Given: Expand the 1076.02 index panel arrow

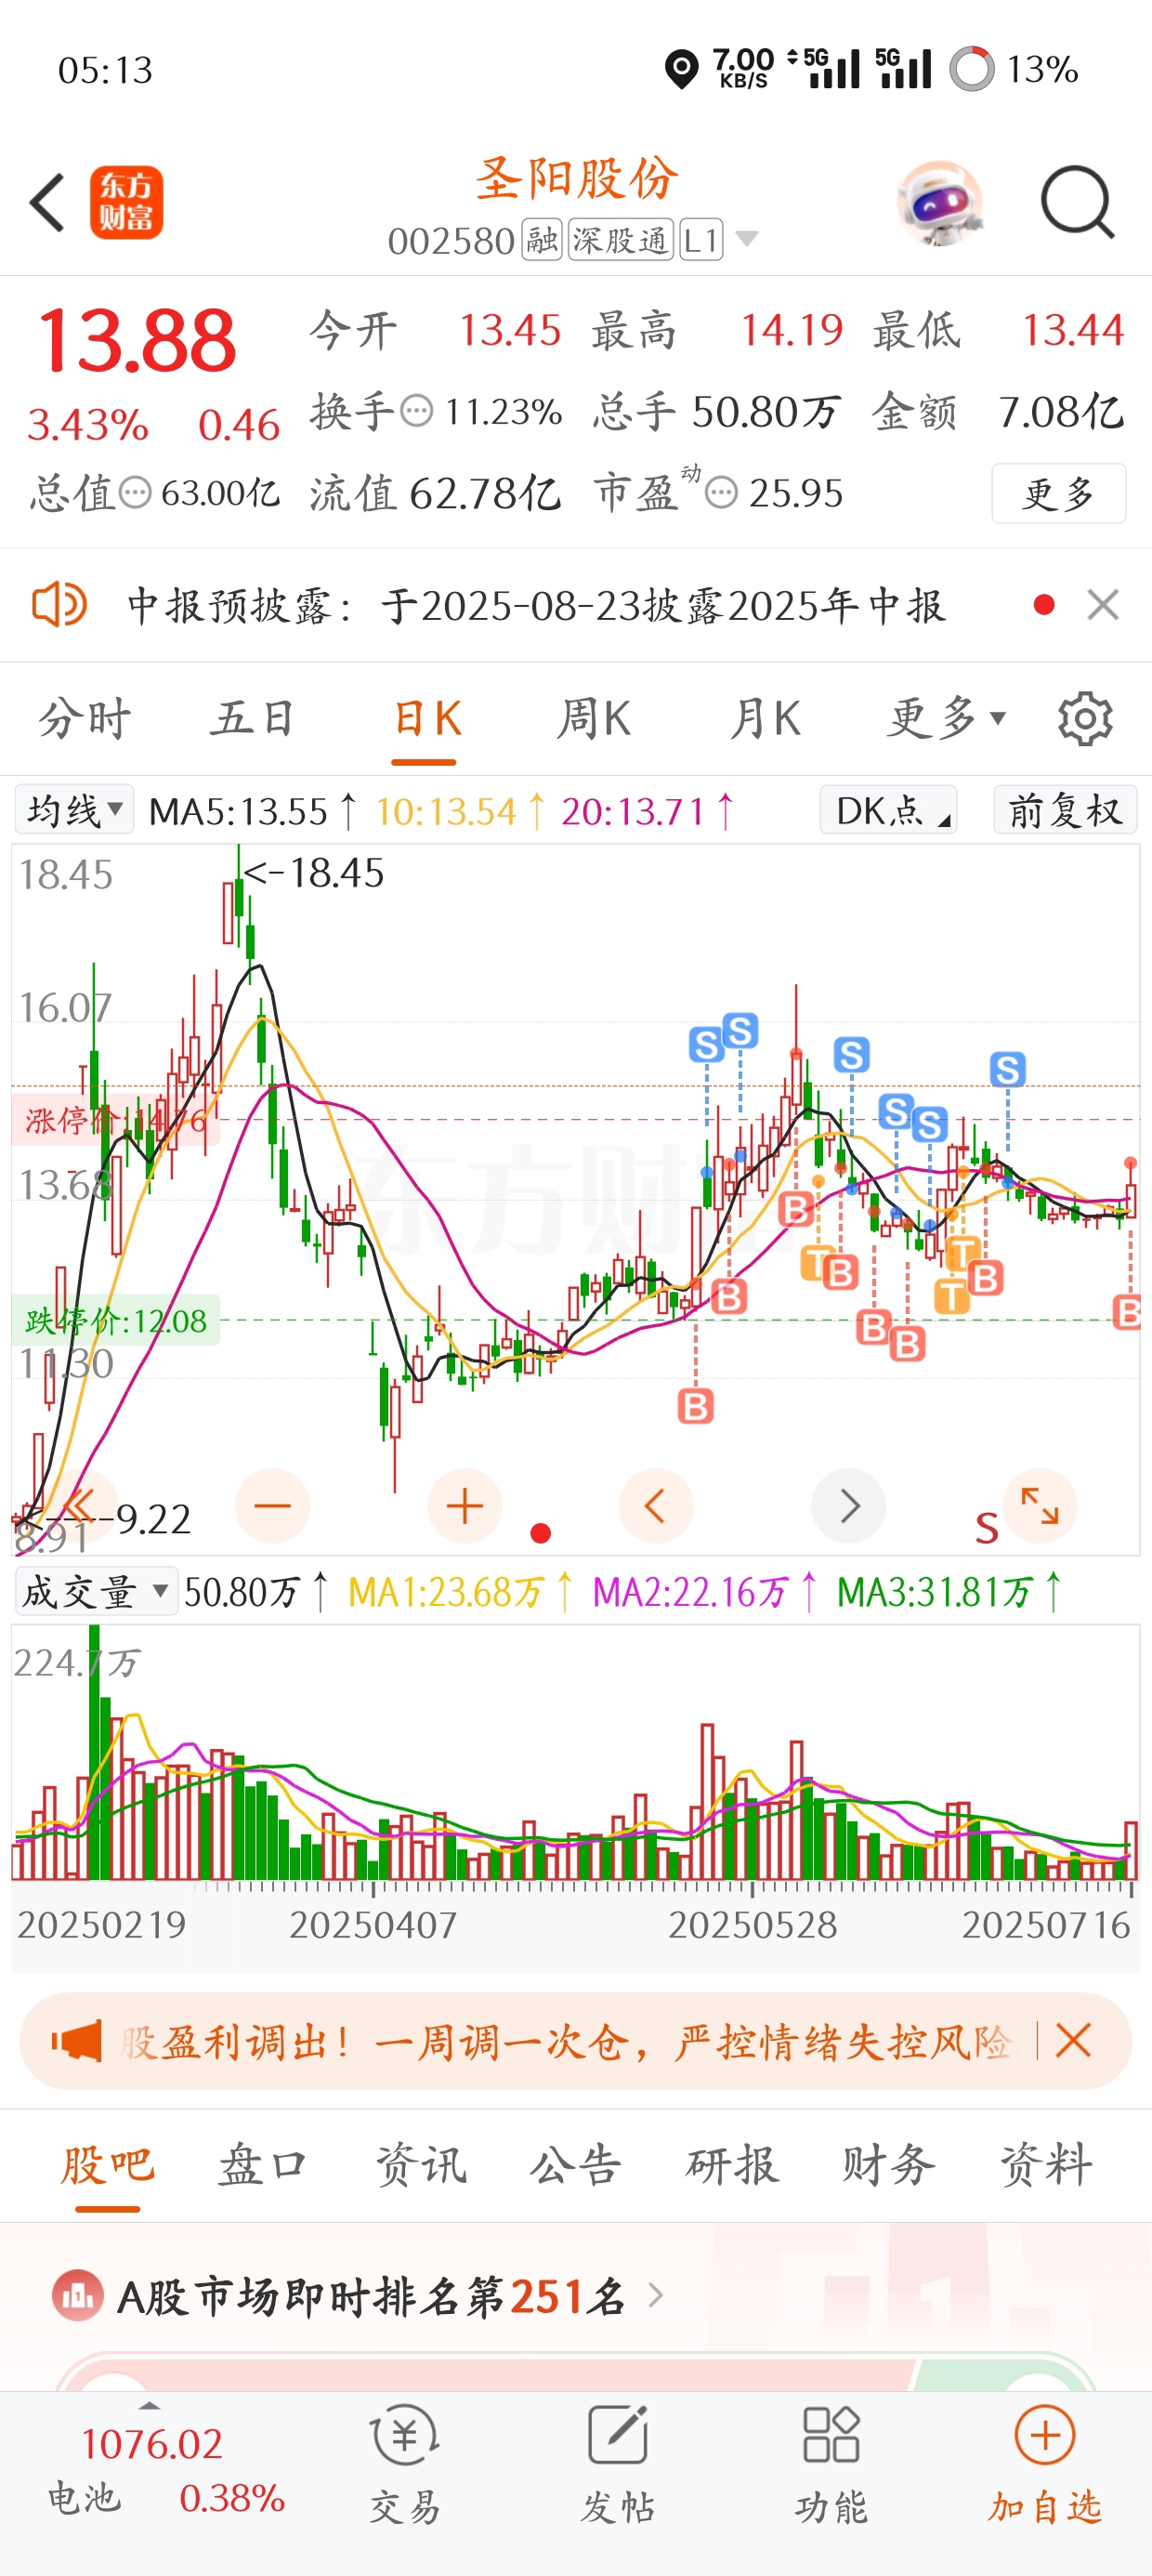Looking at the screenshot, I should [150, 2406].
